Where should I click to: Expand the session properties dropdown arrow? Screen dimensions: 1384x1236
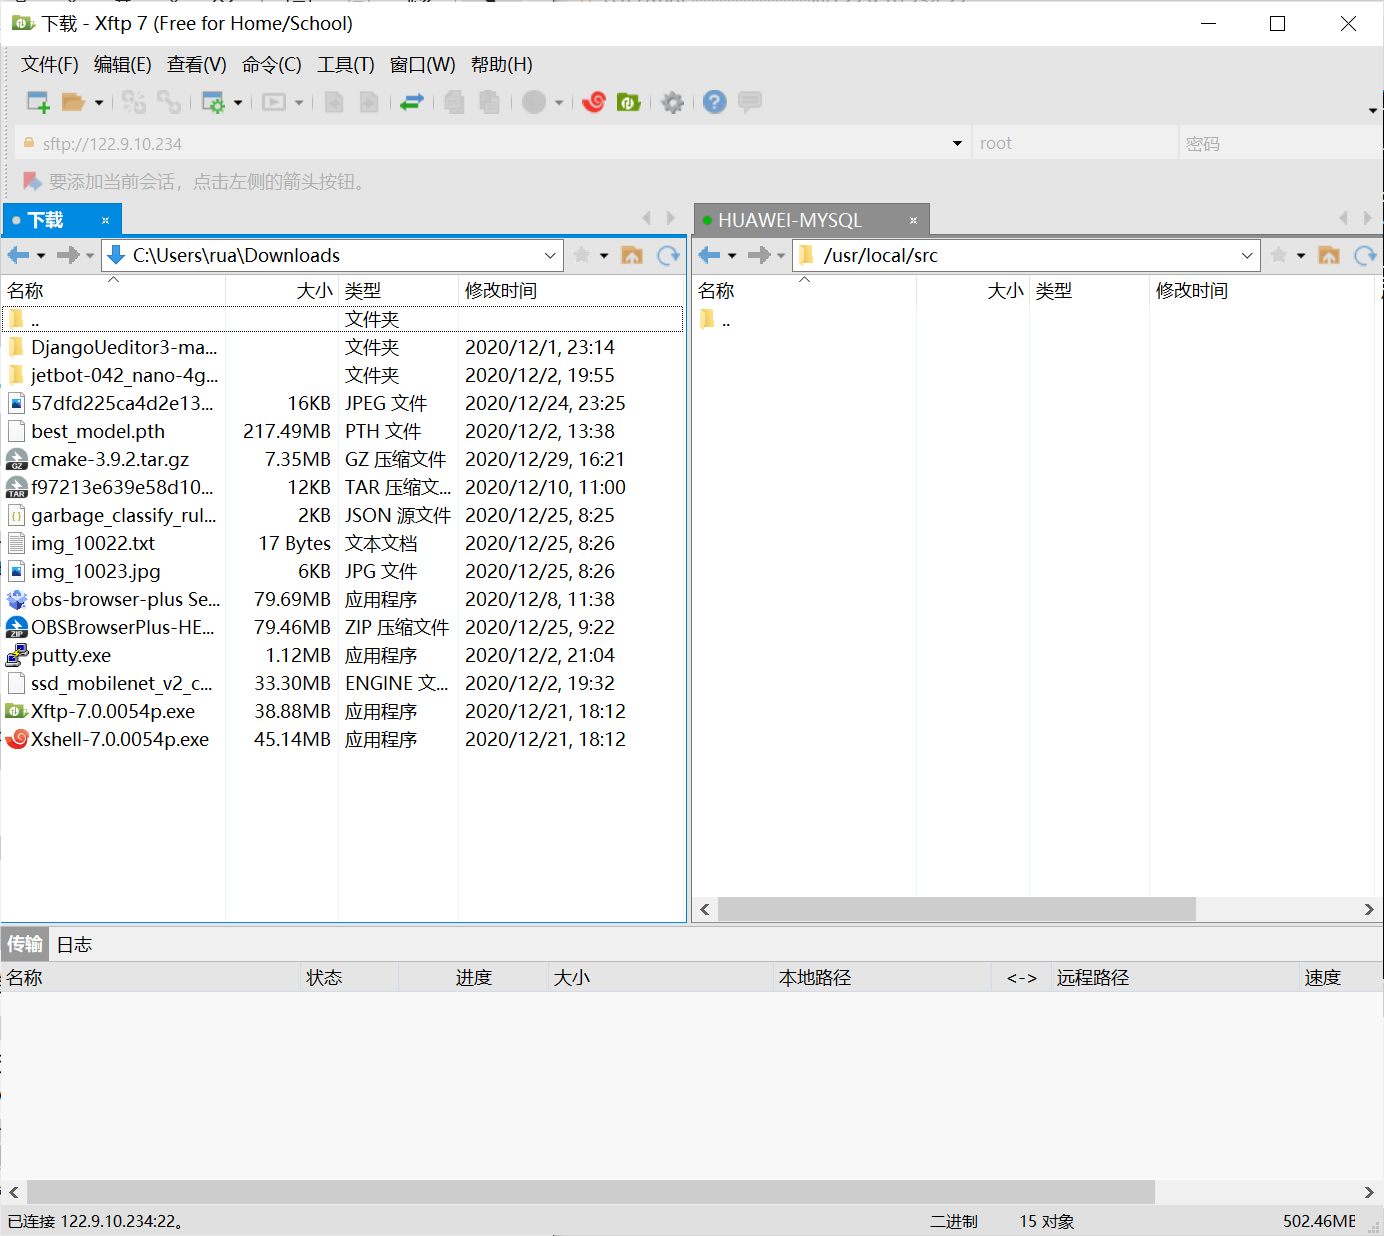[238, 102]
